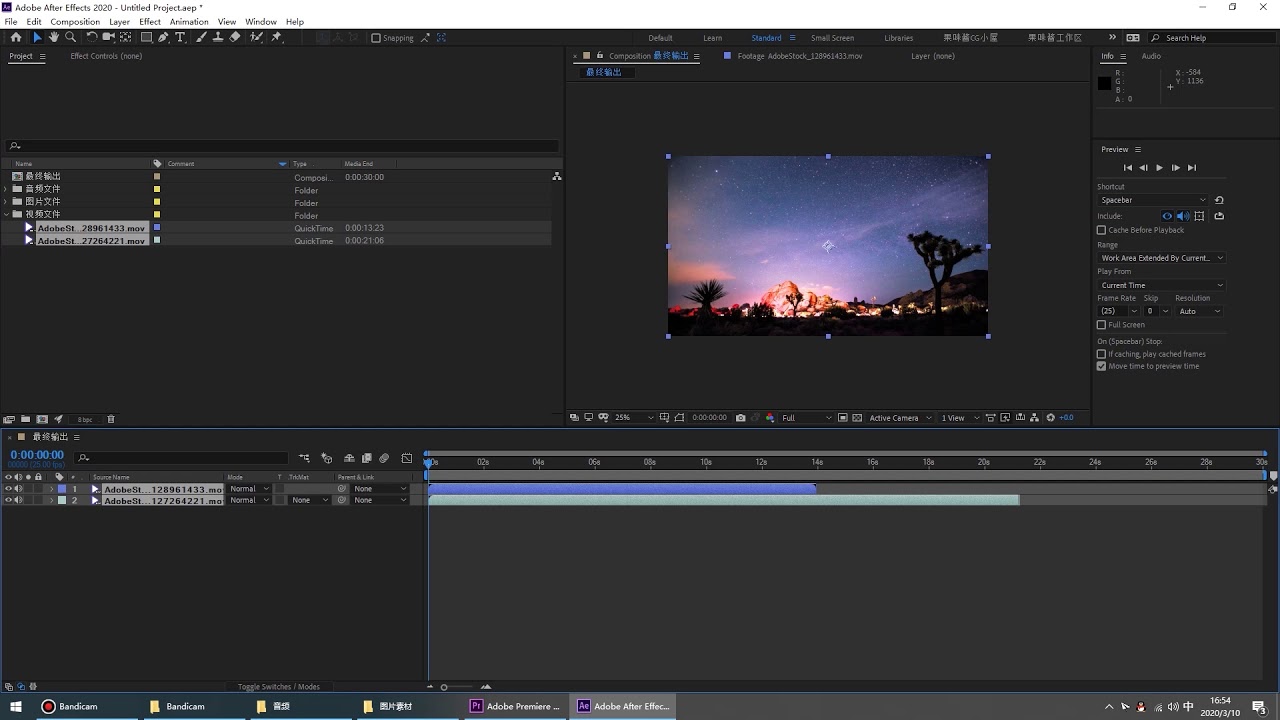Open the 1 View layout dropdown

coord(961,418)
